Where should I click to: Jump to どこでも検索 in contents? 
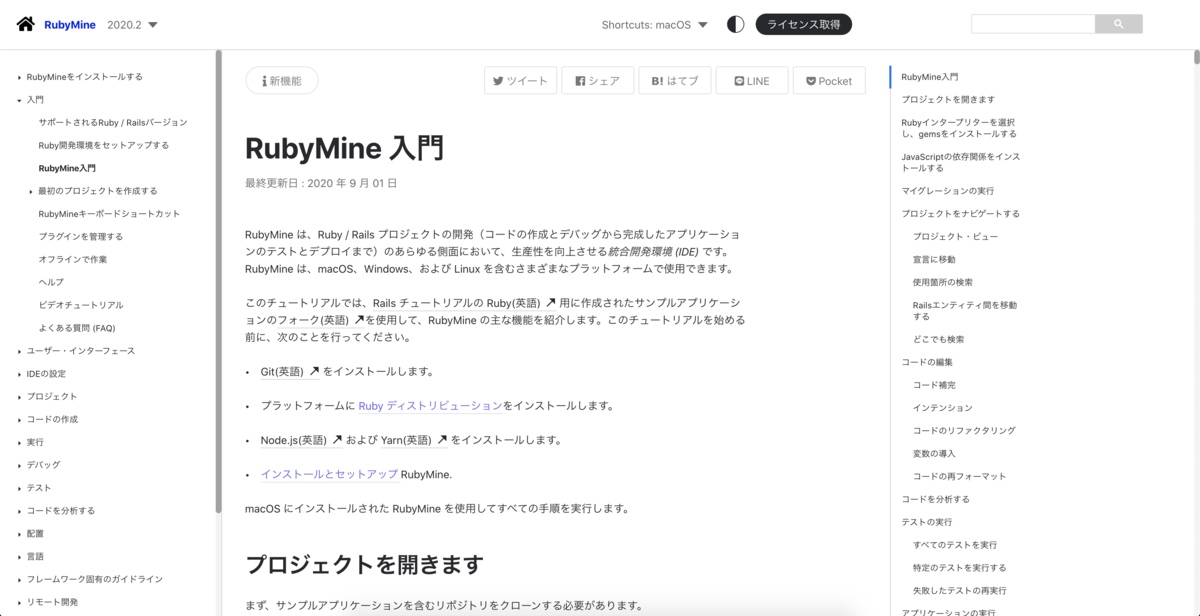click(x=938, y=339)
